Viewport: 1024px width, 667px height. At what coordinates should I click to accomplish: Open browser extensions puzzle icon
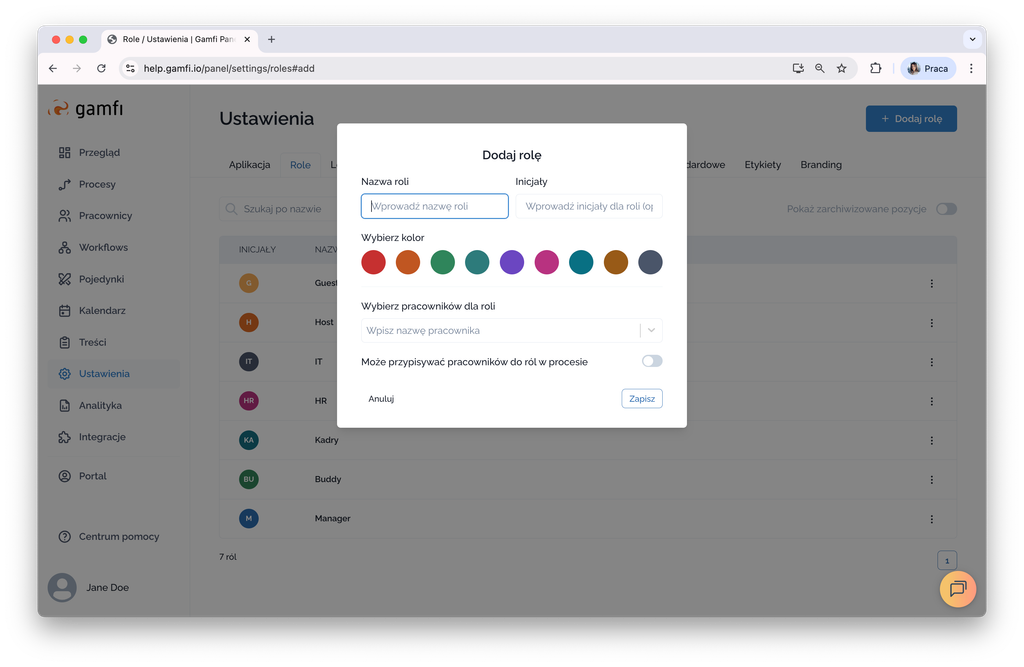(876, 68)
